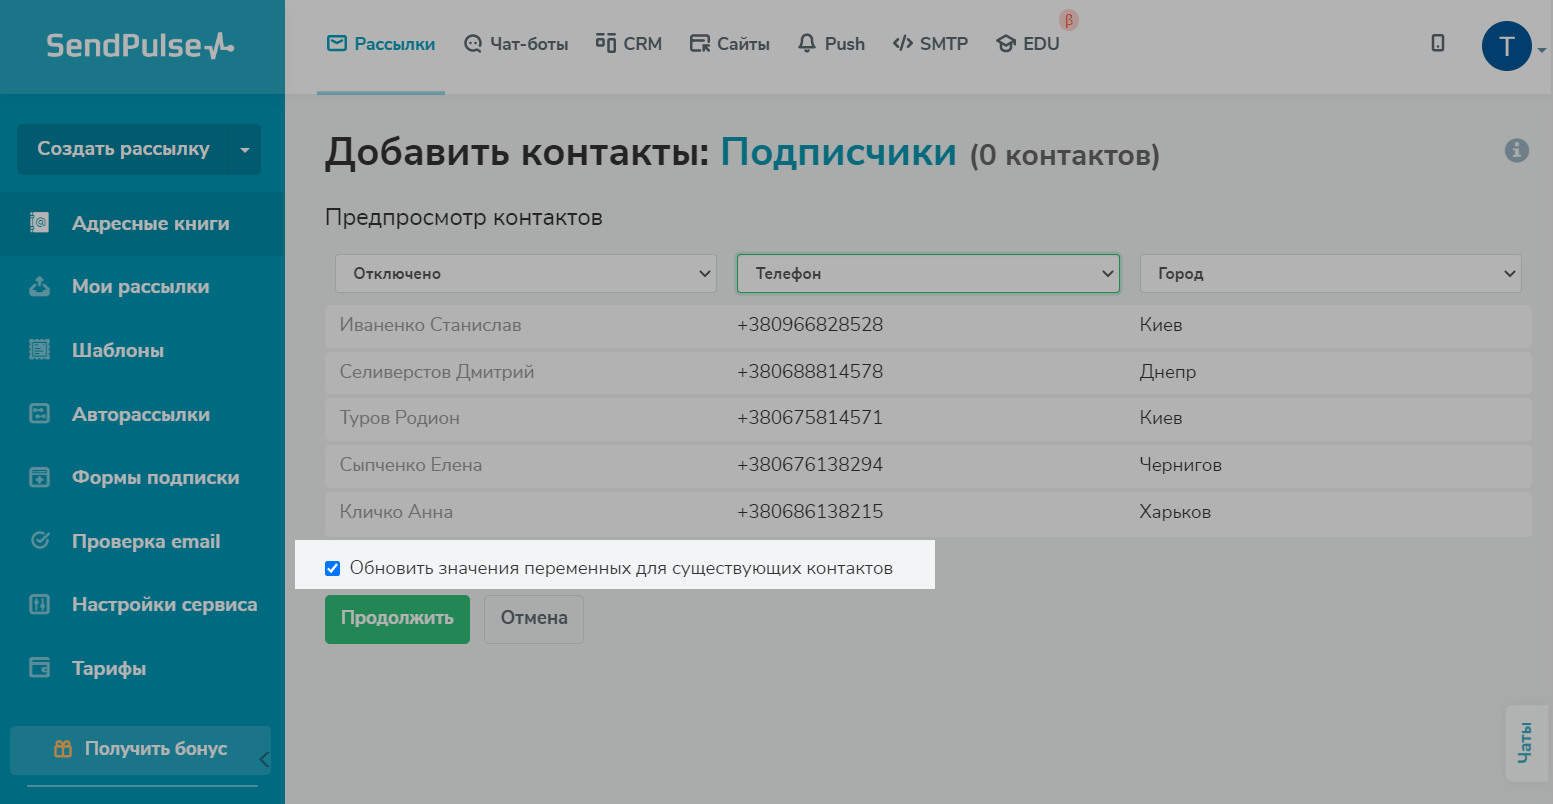
Task: Click the gift icon in Получить бонус
Action: (63, 749)
